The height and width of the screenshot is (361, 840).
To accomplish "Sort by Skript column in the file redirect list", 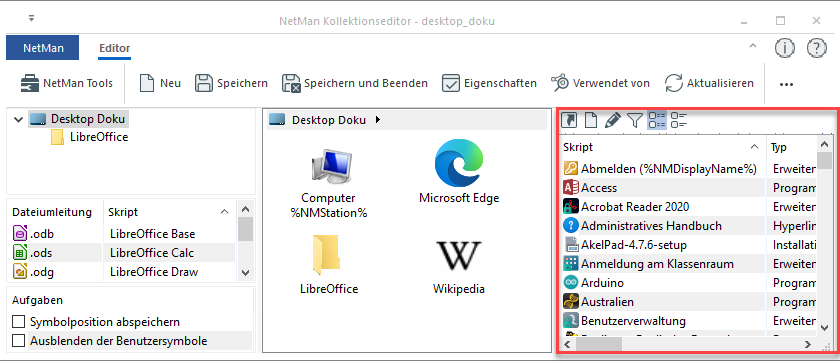I will (169, 212).
